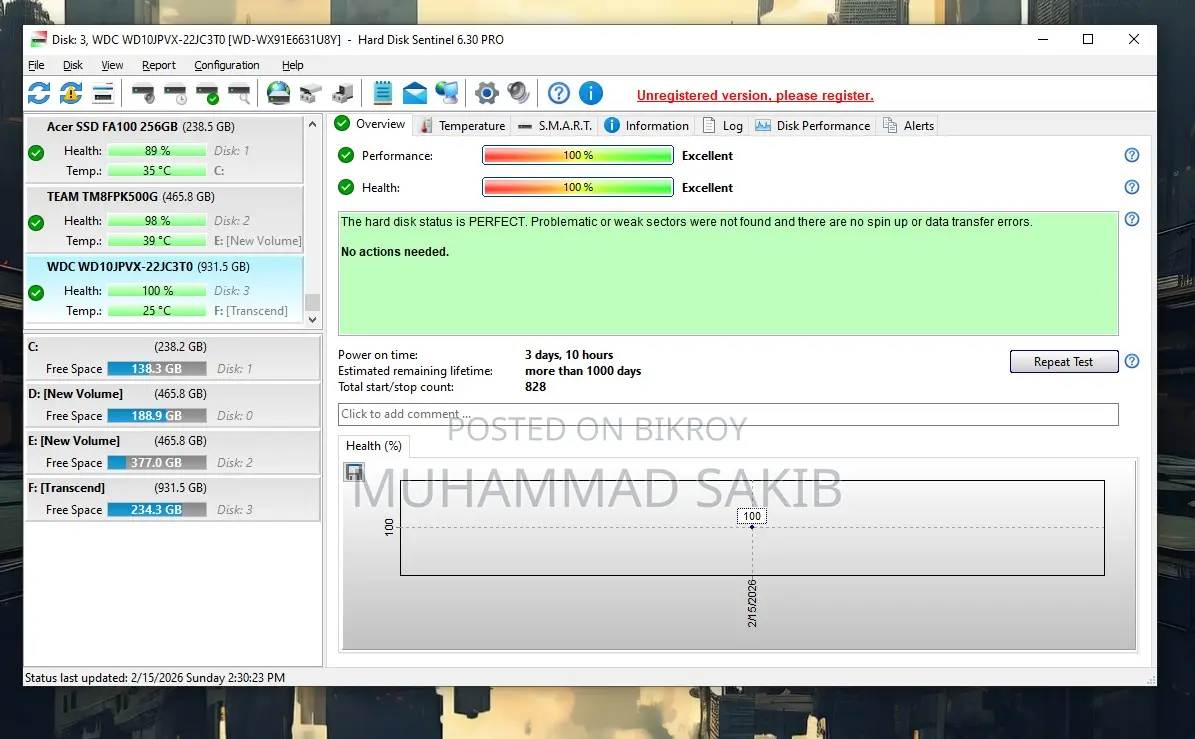Click the globe with monitor icon
Image resolution: width=1195 pixels, height=739 pixels.
[447, 93]
